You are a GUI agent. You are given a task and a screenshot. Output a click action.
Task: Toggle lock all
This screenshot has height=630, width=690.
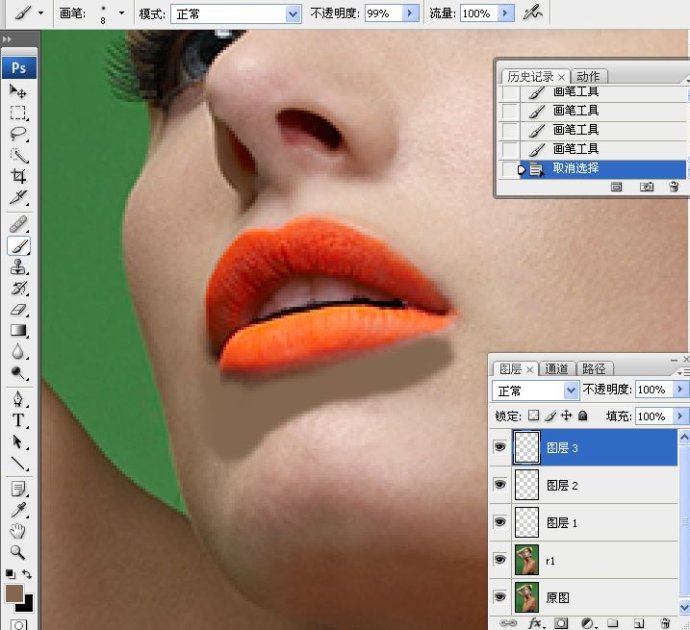click(x=583, y=415)
